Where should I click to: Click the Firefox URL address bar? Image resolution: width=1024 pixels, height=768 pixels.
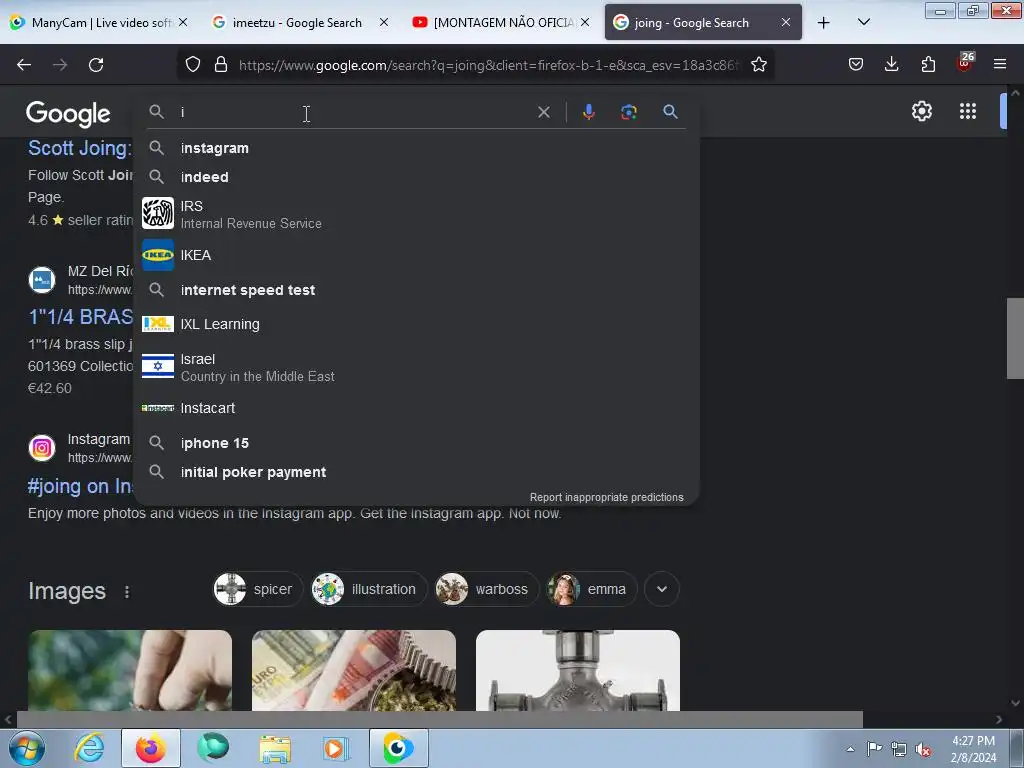pos(488,65)
